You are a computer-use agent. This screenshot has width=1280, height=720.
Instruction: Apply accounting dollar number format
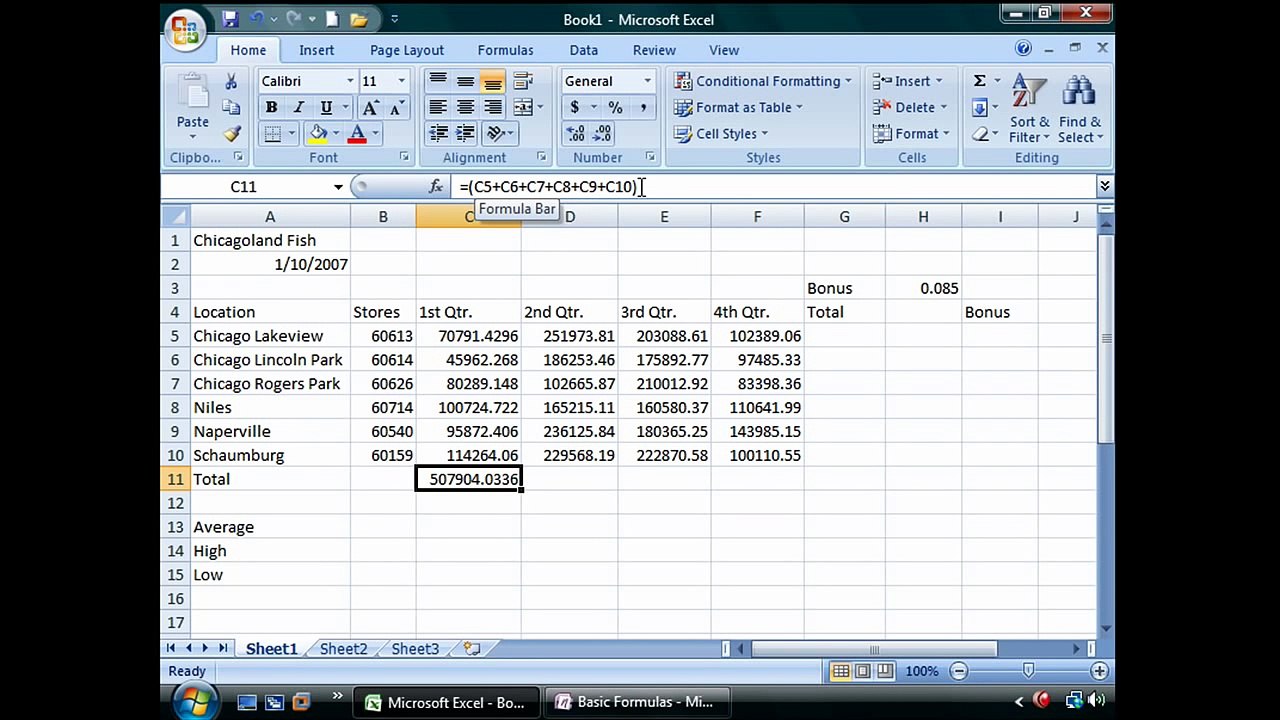(574, 108)
